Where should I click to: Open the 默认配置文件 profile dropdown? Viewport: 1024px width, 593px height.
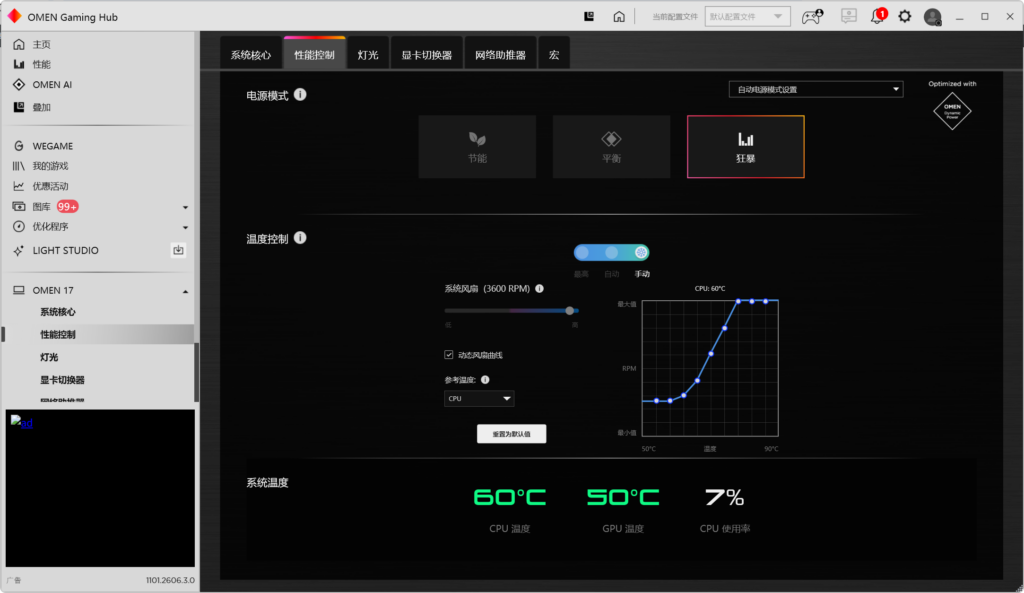pos(747,16)
